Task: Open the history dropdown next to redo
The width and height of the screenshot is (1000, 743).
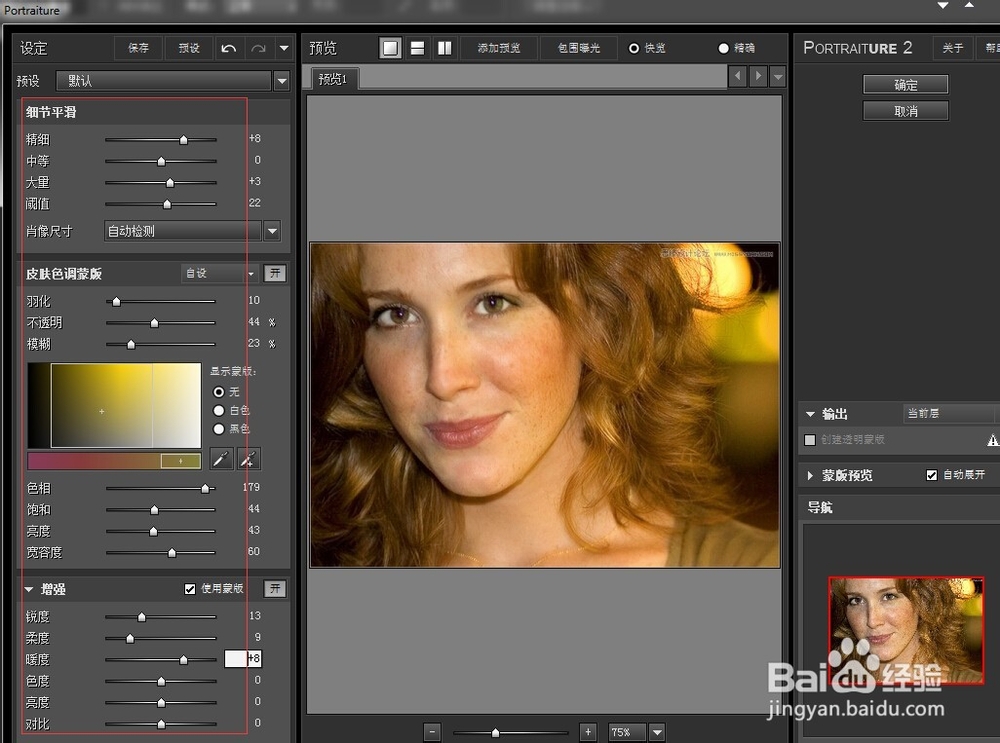Action: point(284,48)
